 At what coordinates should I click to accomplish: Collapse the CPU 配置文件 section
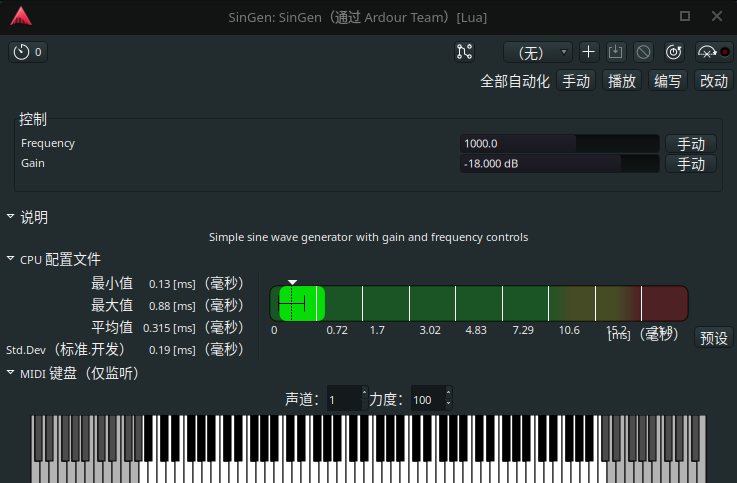(x=10, y=258)
